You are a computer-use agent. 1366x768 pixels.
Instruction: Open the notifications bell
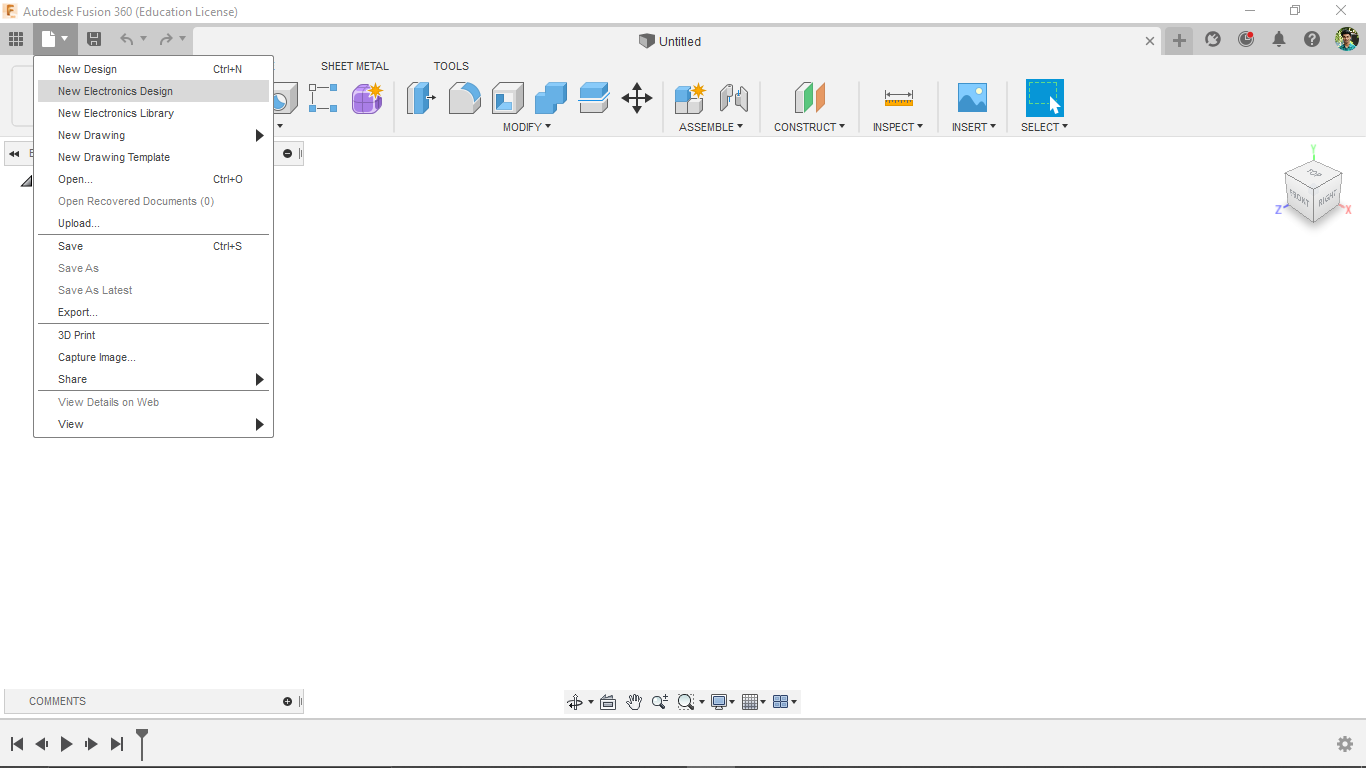pos(1279,40)
